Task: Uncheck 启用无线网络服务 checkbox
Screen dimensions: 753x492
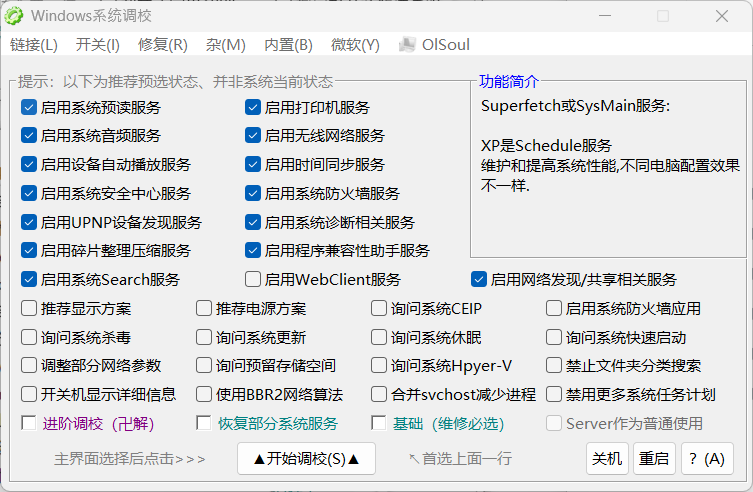Action: (253, 135)
